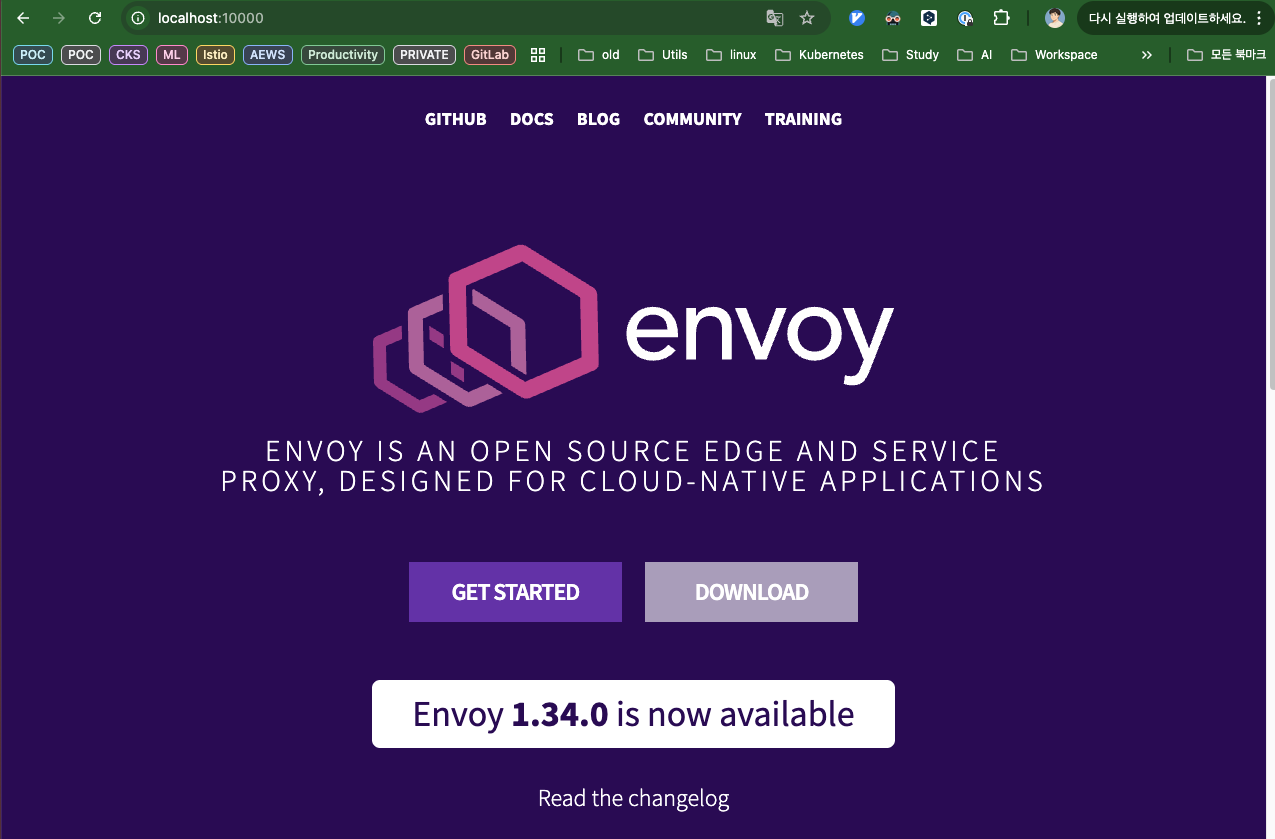Screen dimensions: 1275x839
Task: Open the Study bookmarks folder
Action: [911, 55]
